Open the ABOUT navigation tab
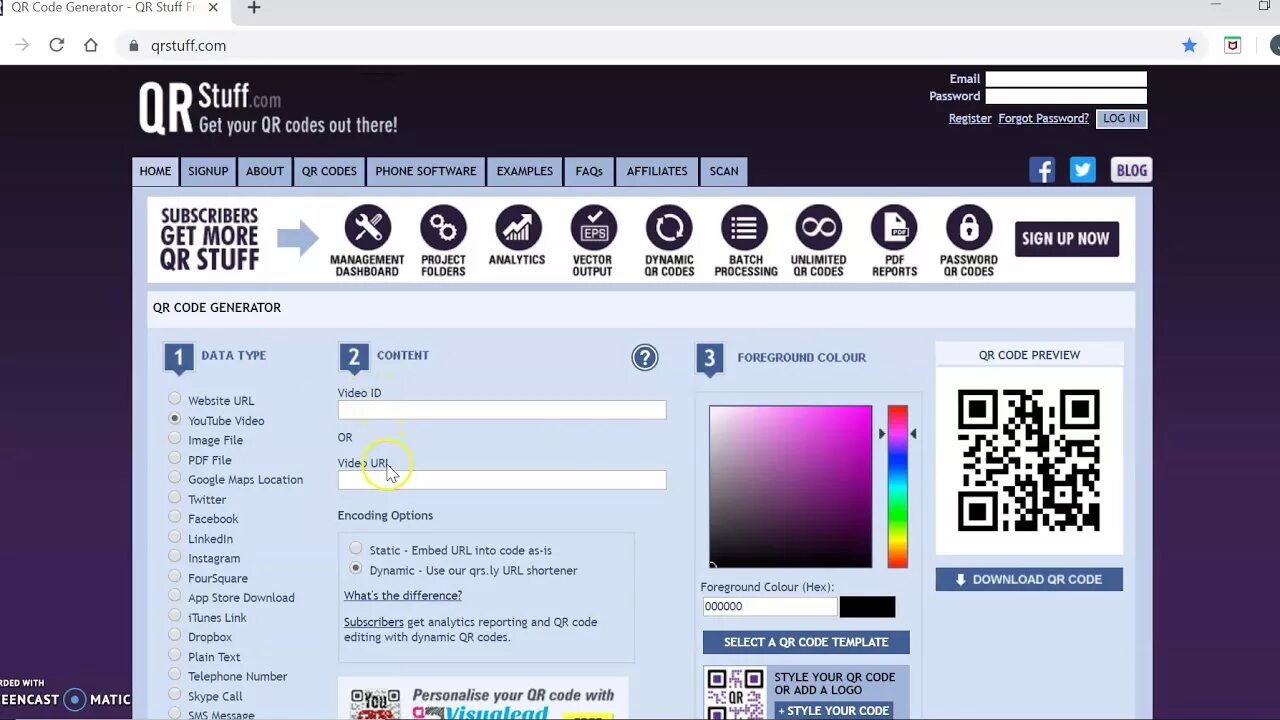Image resolution: width=1280 pixels, height=720 pixels. pyautogui.click(x=265, y=171)
